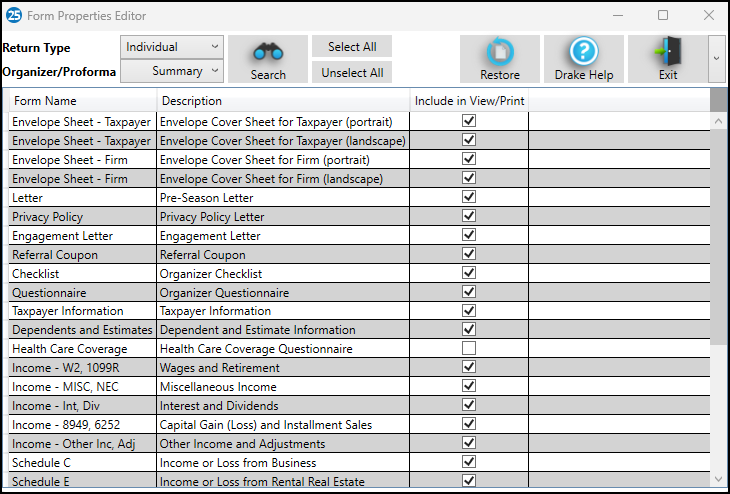Toggle the Privacy Policy checkbox

coord(469,216)
